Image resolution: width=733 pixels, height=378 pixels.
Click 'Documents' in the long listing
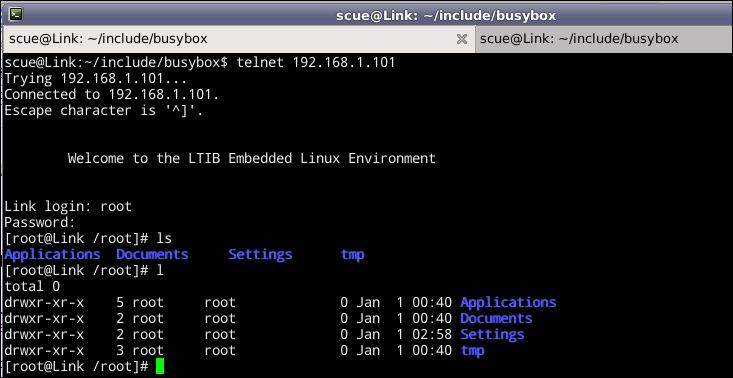click(x=496, y=318)
